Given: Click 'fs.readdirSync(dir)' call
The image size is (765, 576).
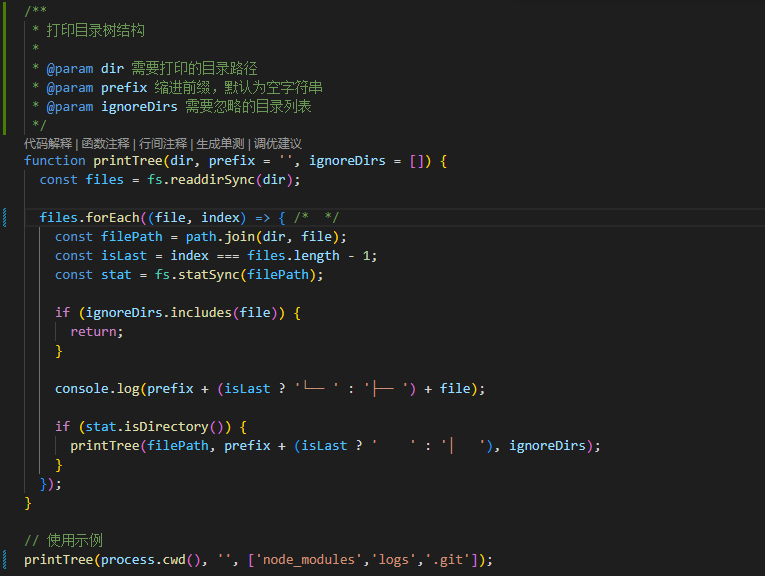Looking at the screenshot, I should click(220, 180).
